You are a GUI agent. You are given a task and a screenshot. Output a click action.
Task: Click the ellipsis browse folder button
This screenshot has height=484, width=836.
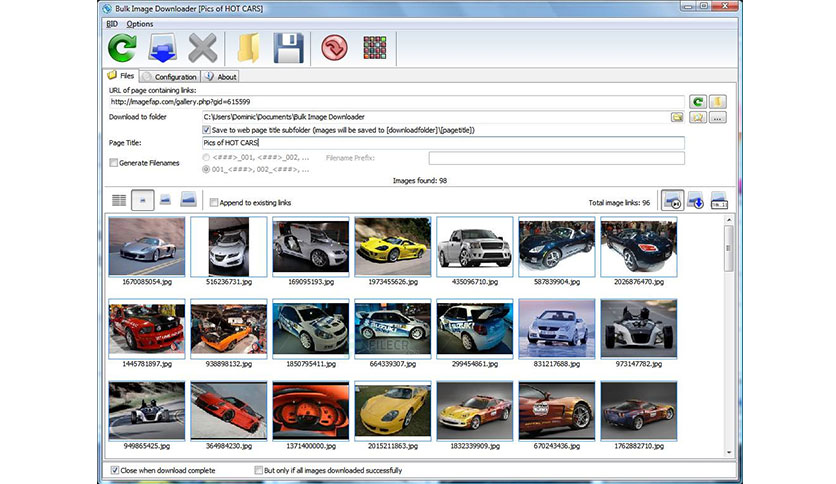pos(718,117)
